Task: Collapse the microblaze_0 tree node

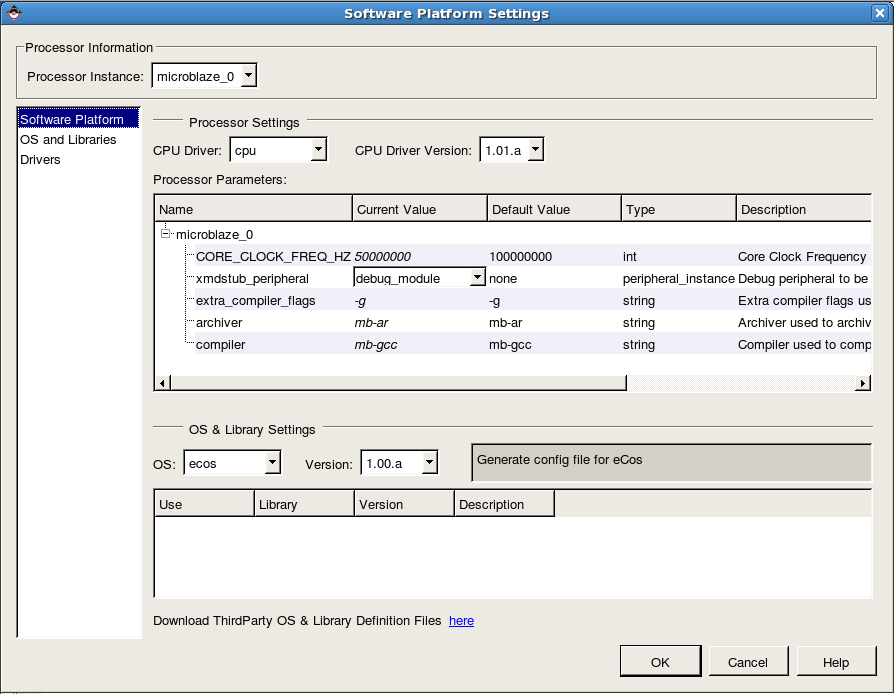Action: [x=166, y=234]
